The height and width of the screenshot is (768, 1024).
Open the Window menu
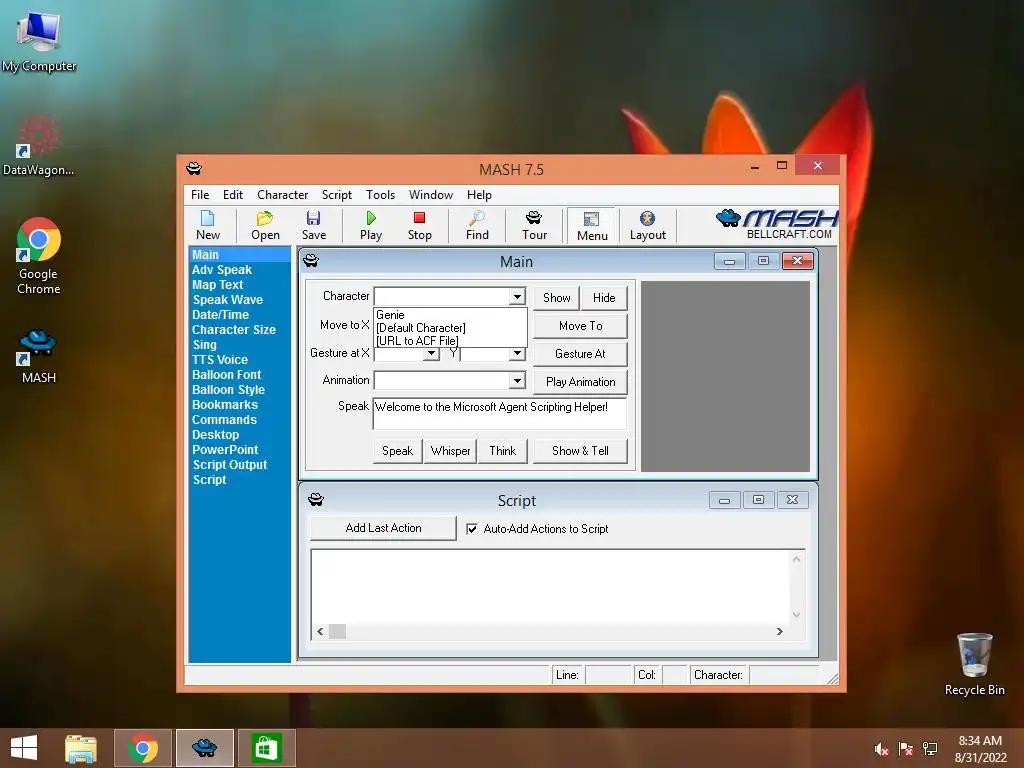(430, 195)
